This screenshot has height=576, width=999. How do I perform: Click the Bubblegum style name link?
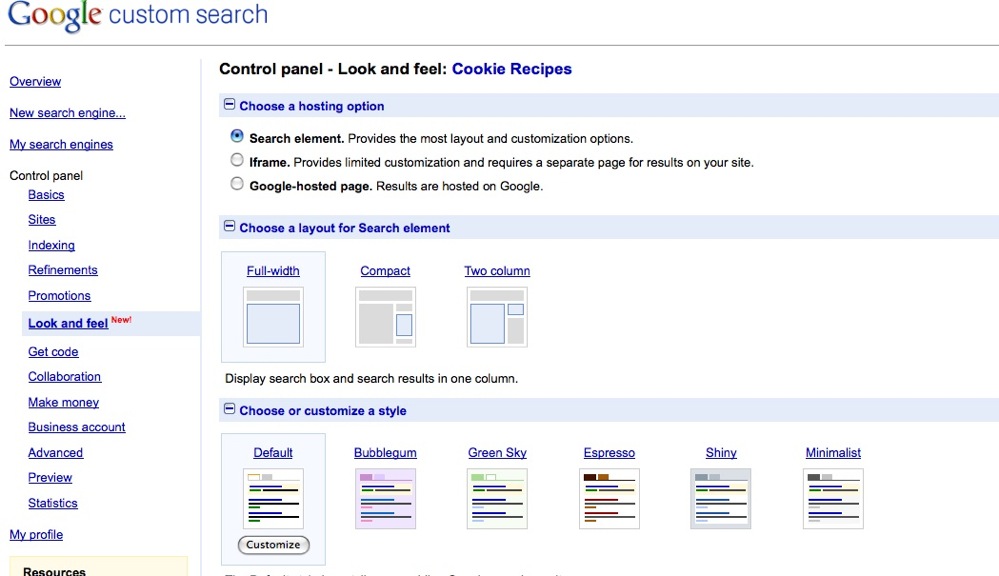point(385,453)
